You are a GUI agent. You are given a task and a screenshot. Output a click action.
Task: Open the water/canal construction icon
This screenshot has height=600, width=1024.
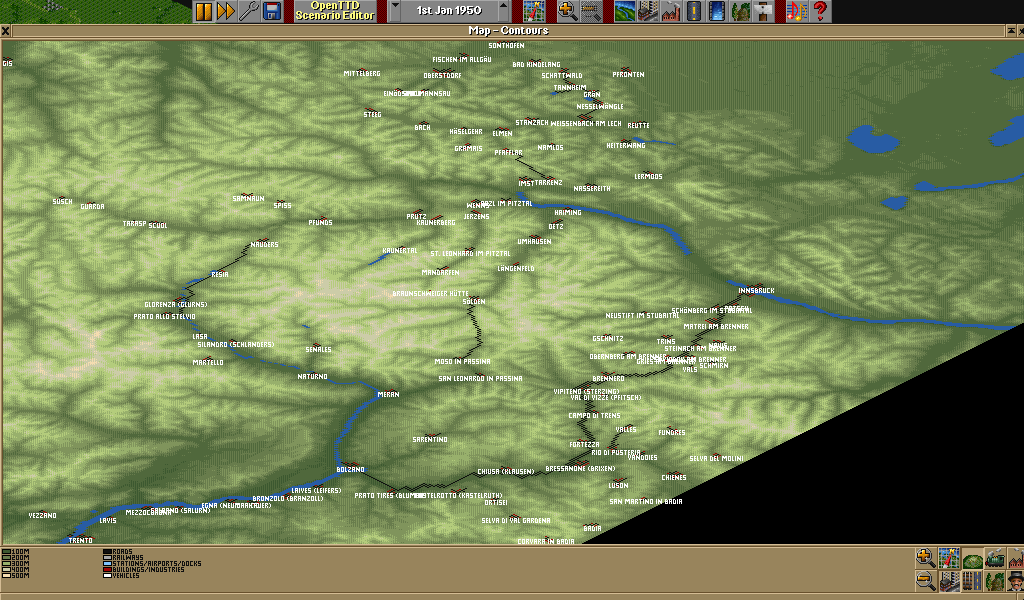[716, 11]
